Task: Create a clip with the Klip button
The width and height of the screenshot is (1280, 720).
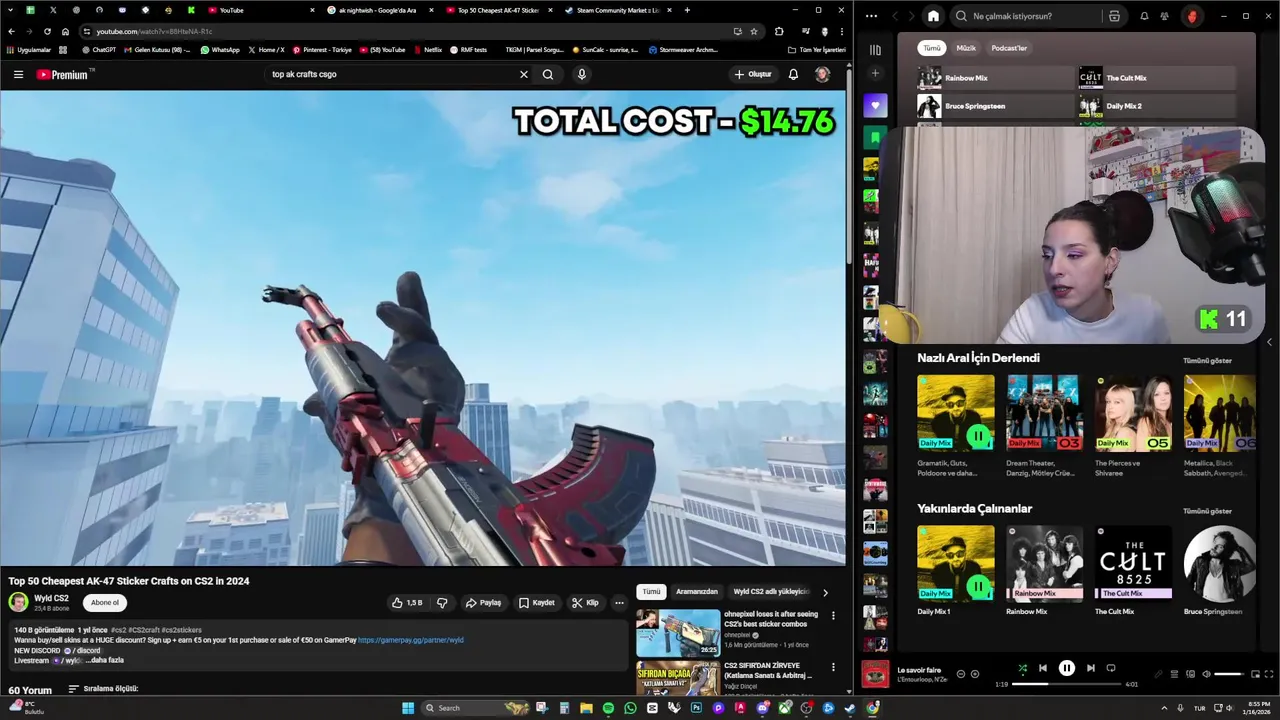Action: pos(585,603)
